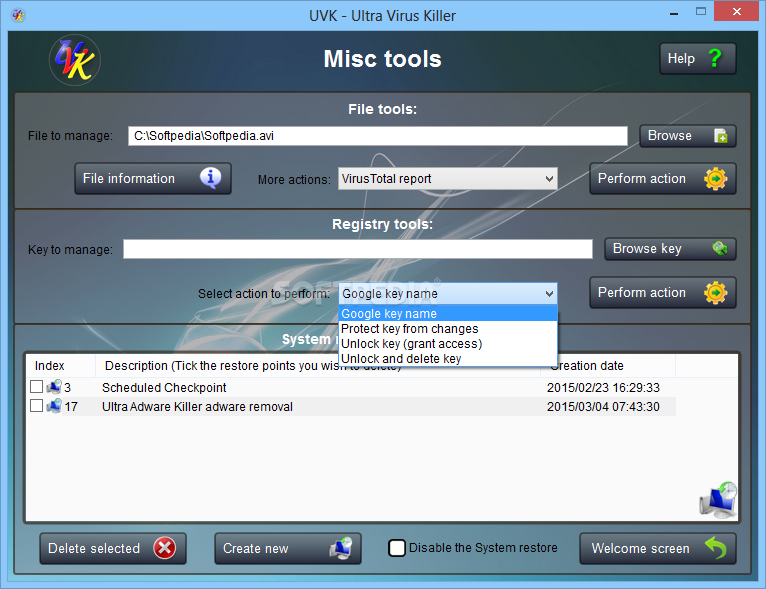Close the UVK window
Screen dimensions: 766x589
click(x=736, y=11)
